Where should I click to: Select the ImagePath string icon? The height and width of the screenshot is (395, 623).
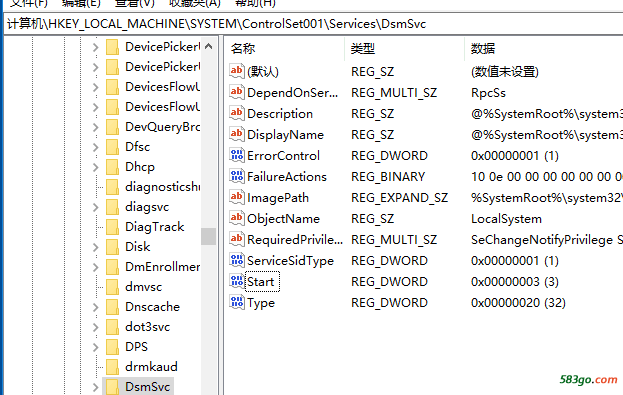coord(237,198)
